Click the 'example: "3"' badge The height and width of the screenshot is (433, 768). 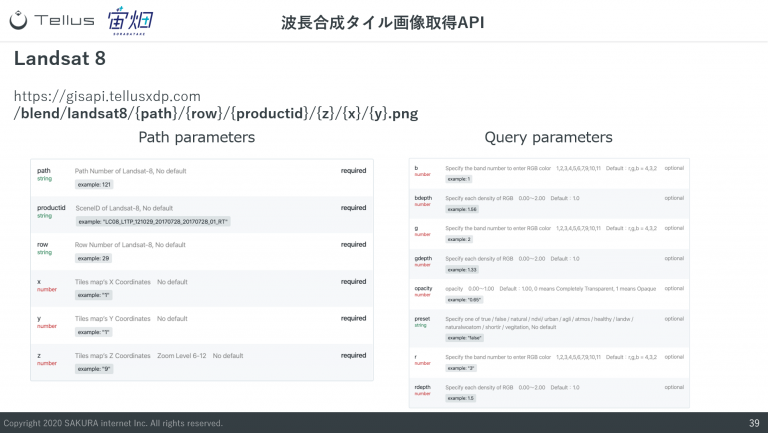pyautogui.click(x=461, y=368)
